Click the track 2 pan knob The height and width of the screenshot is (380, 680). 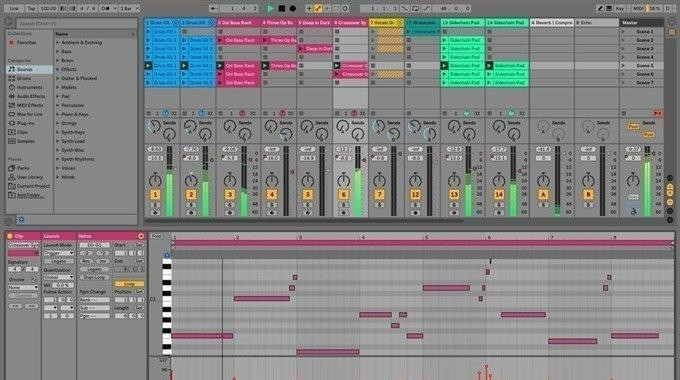(x=191, y=180)
